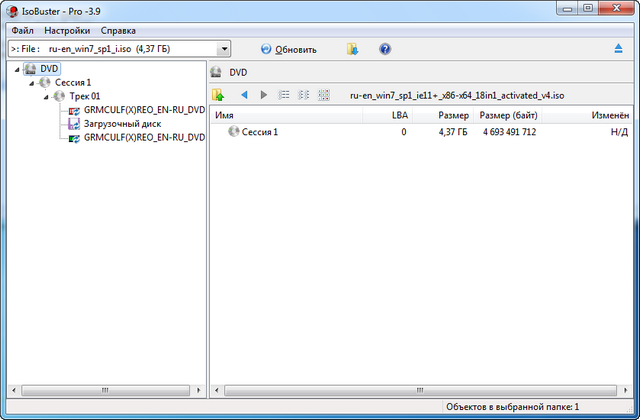Switch to large icons grid view
The height and width of the screenshot is (420, 640).
323,95
